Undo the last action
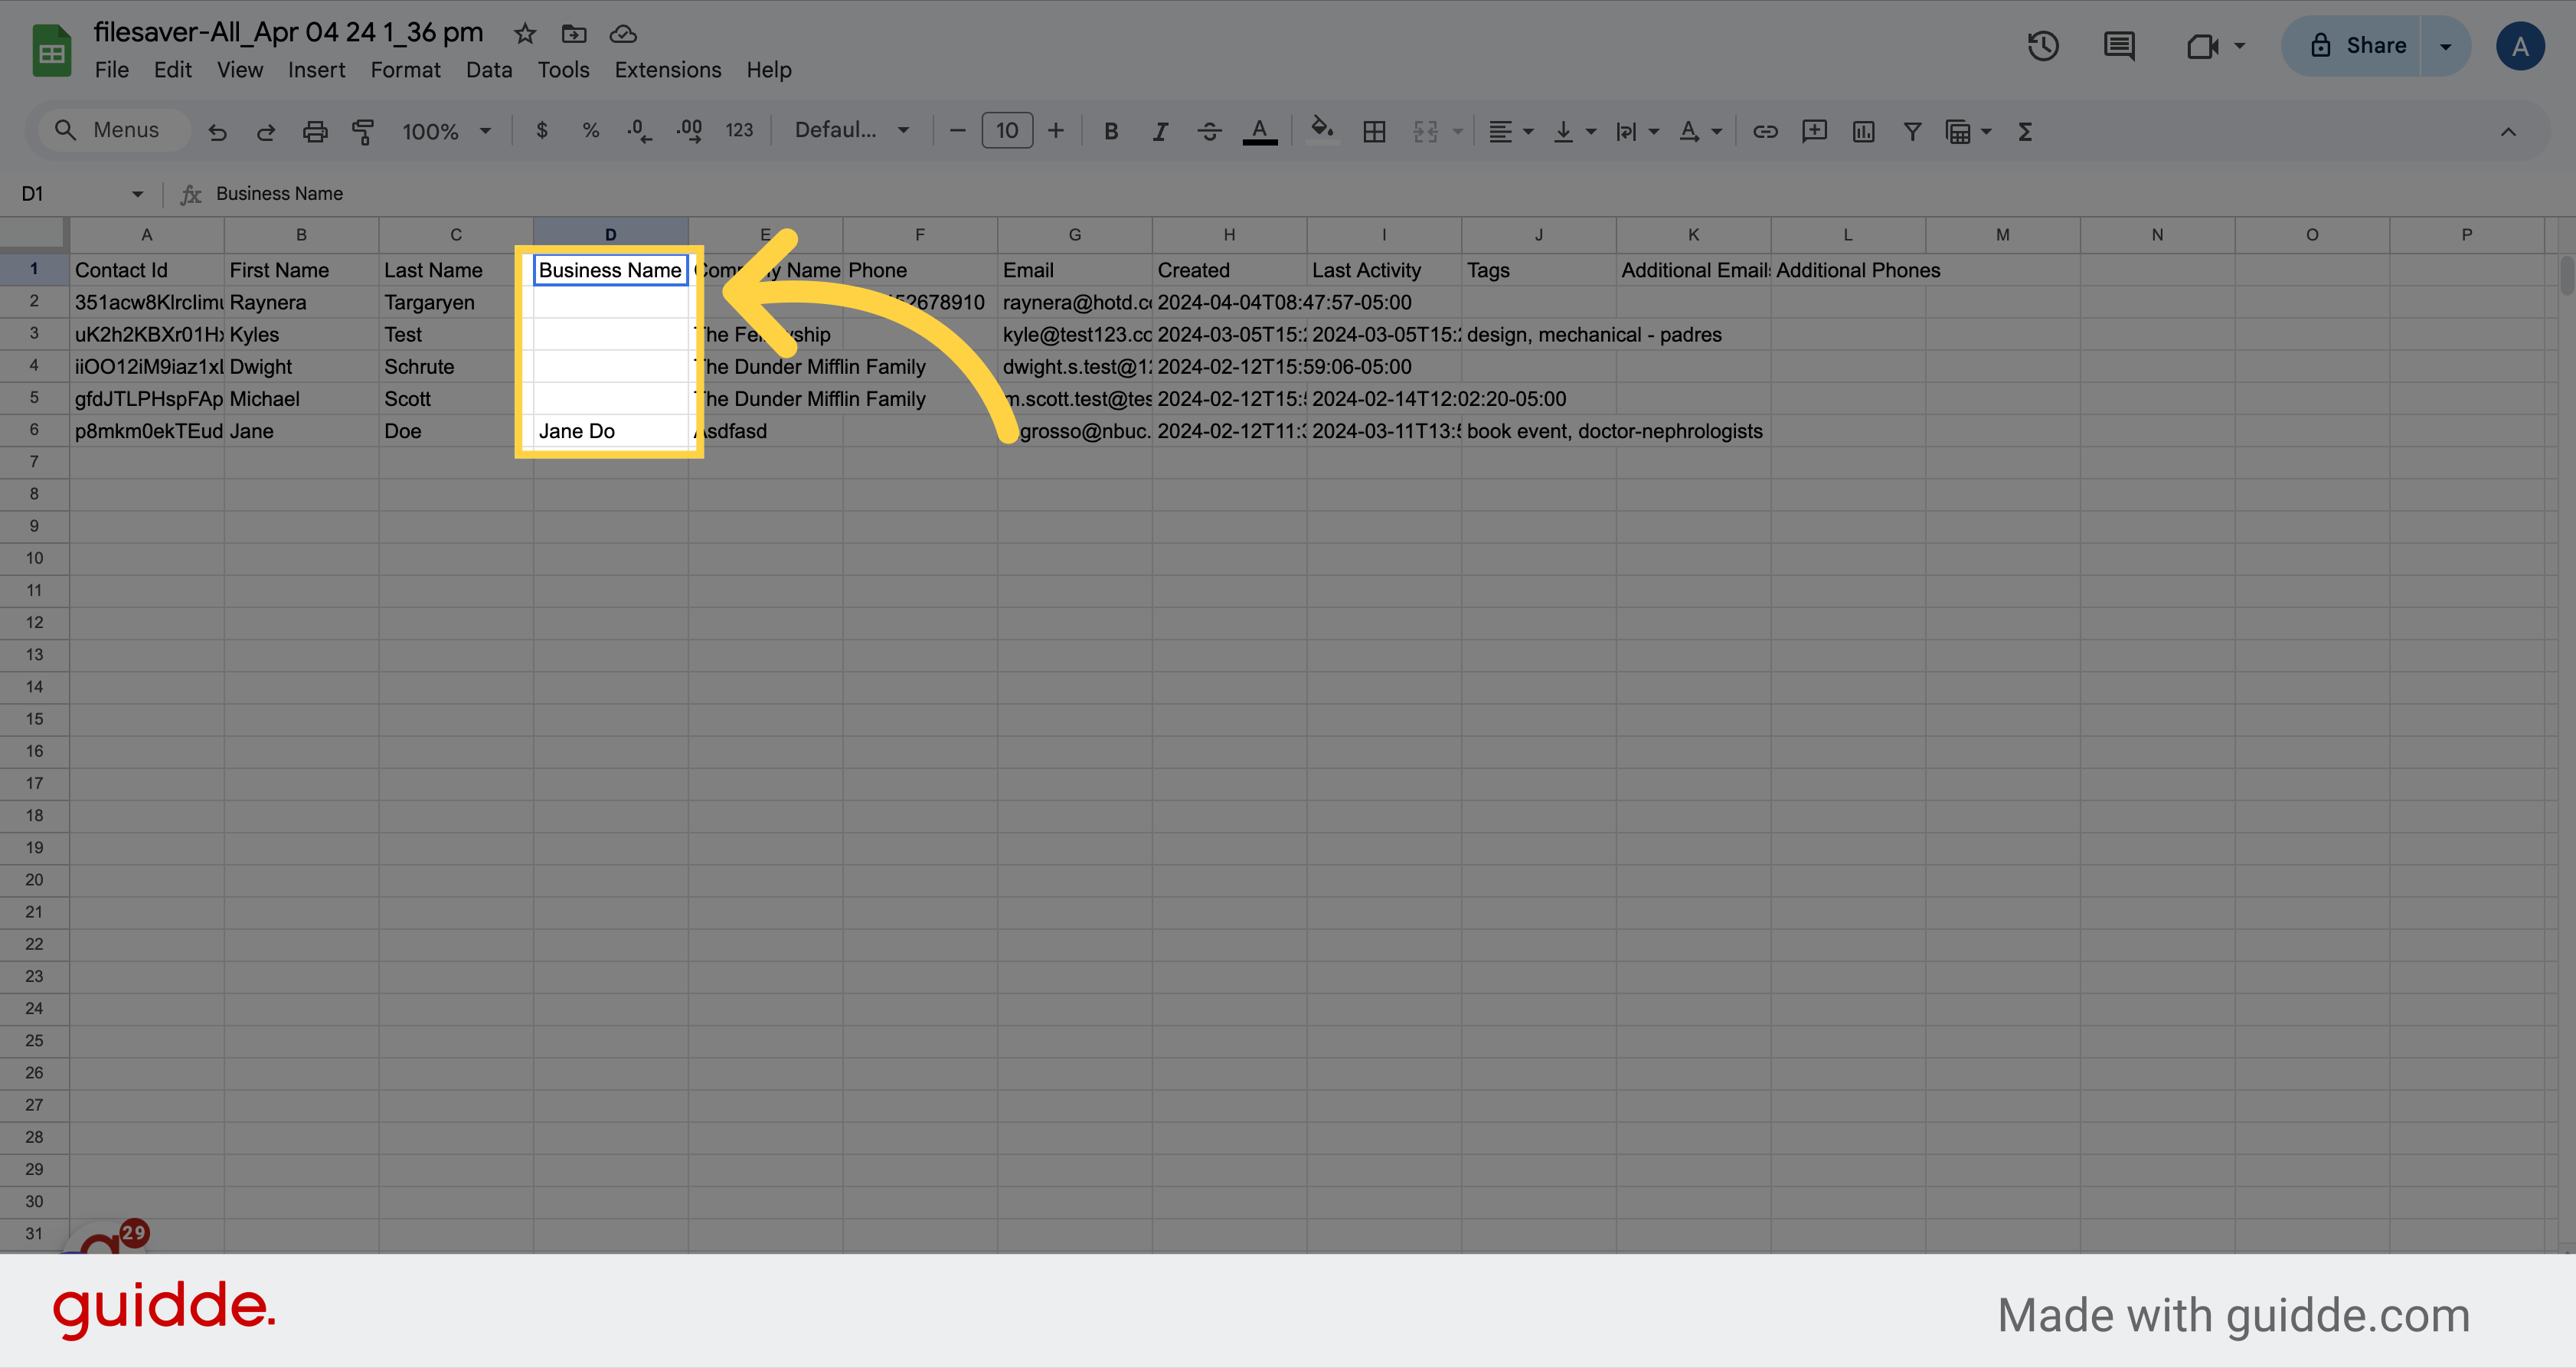Viewport: 2576px width, 1368px height. point(217,131)
